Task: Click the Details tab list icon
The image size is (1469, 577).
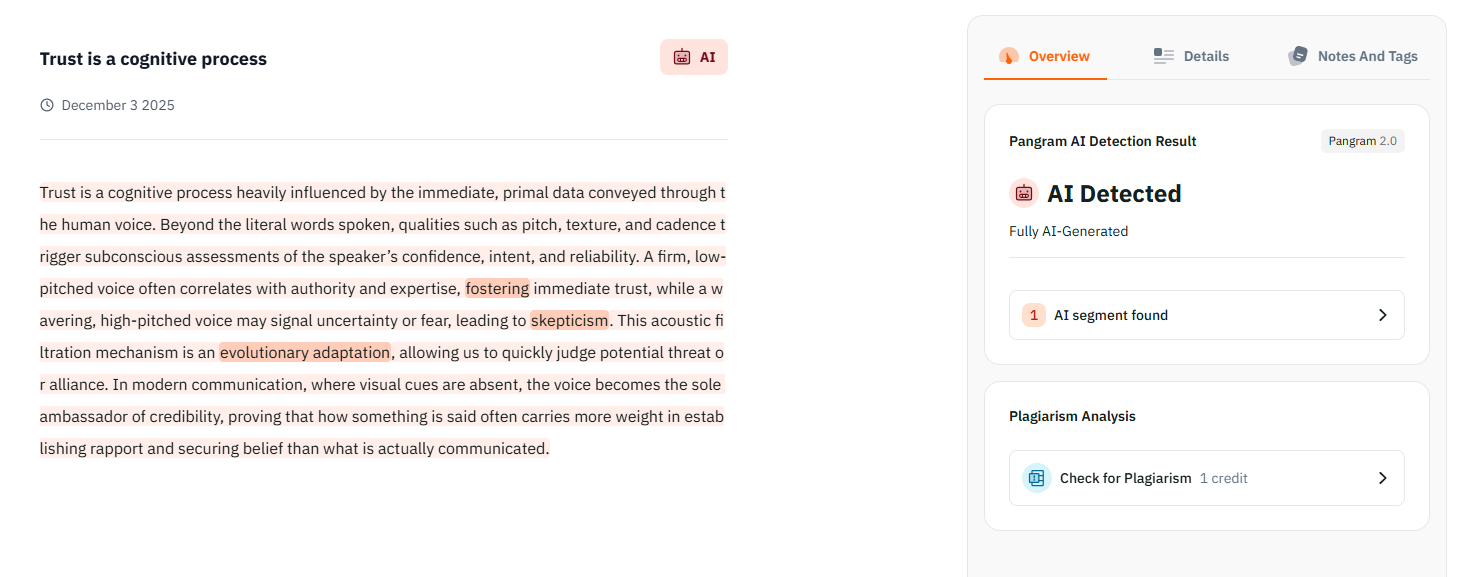Action: [x=1163, y=56]
